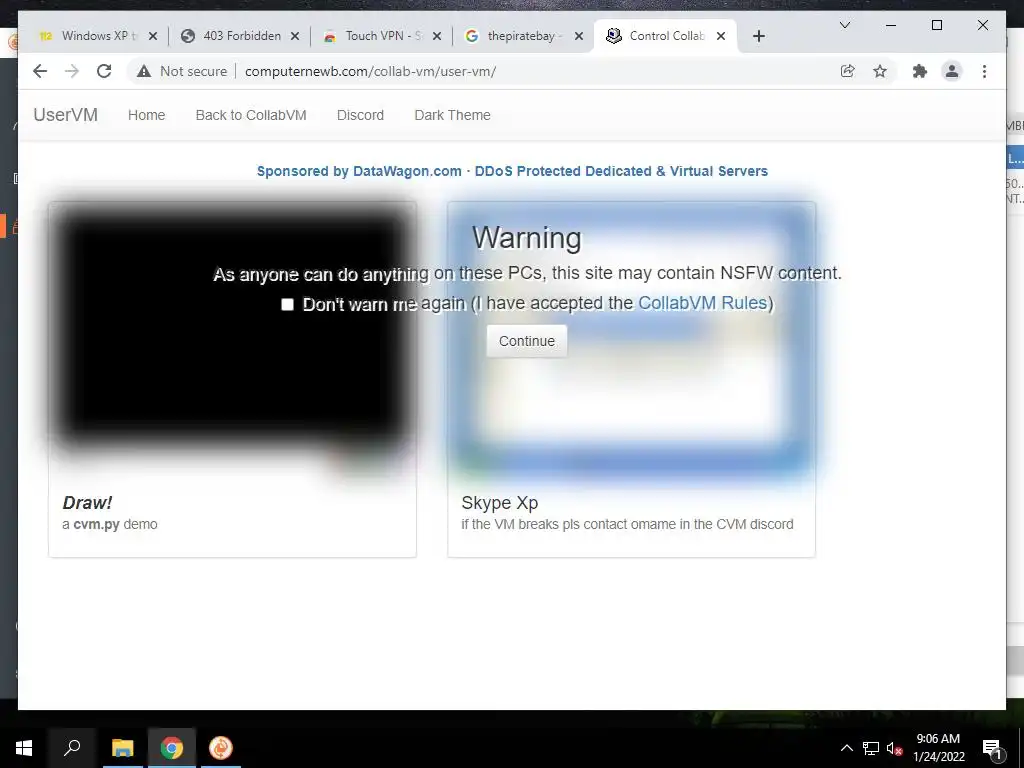Close the Windows XP tab
This screenshot has width=1024, height=768.
(x=153, y=37)
